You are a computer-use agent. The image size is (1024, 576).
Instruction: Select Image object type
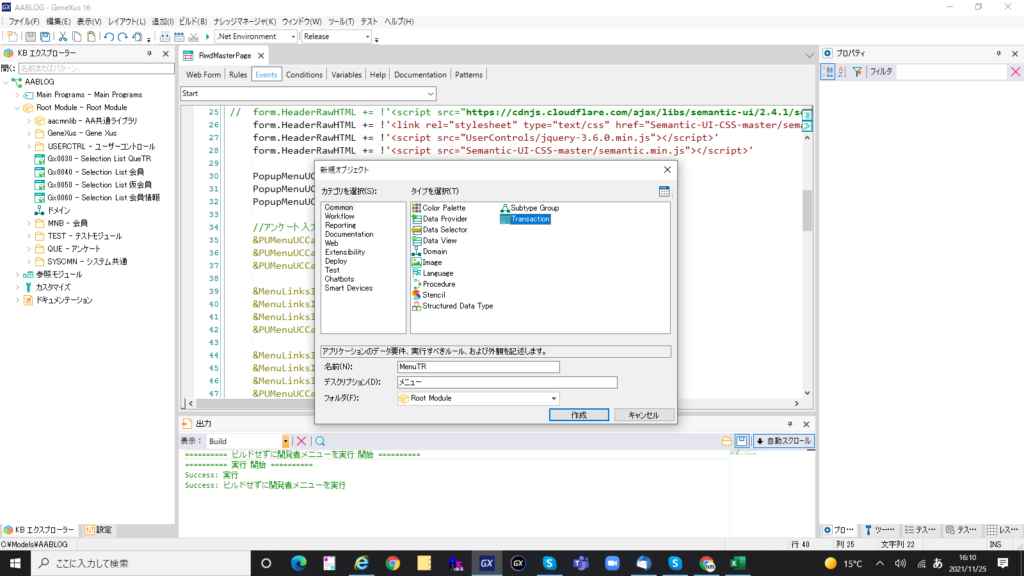(426, 263)
